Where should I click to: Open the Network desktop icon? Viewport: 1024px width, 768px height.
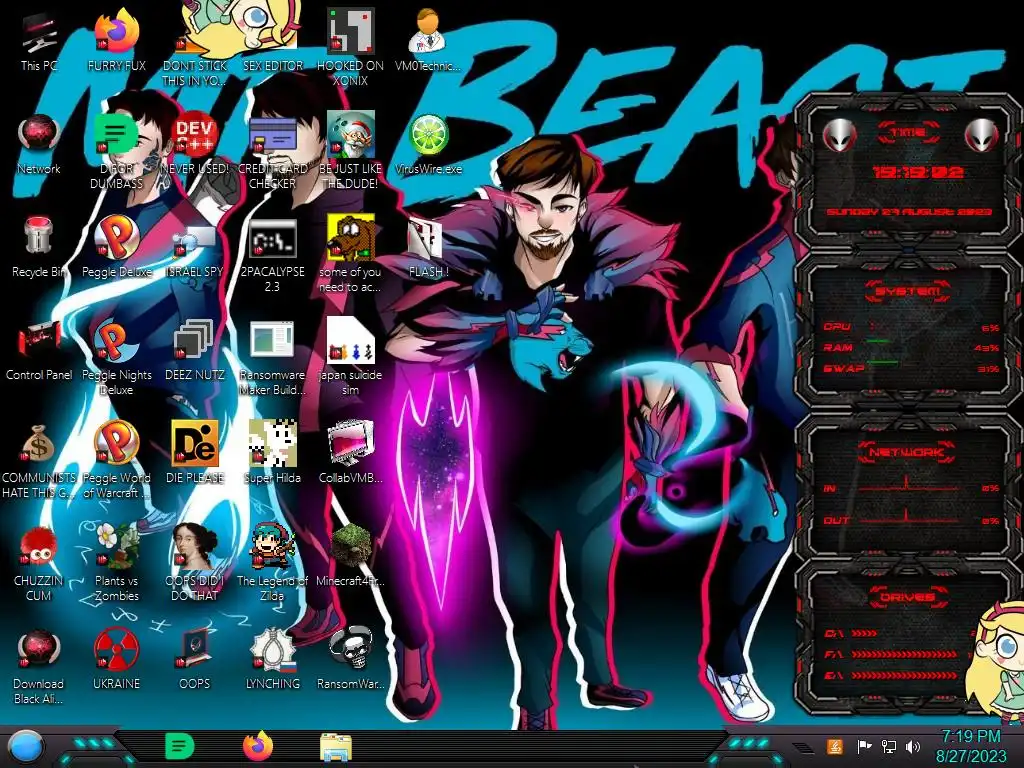pos(39,144)
